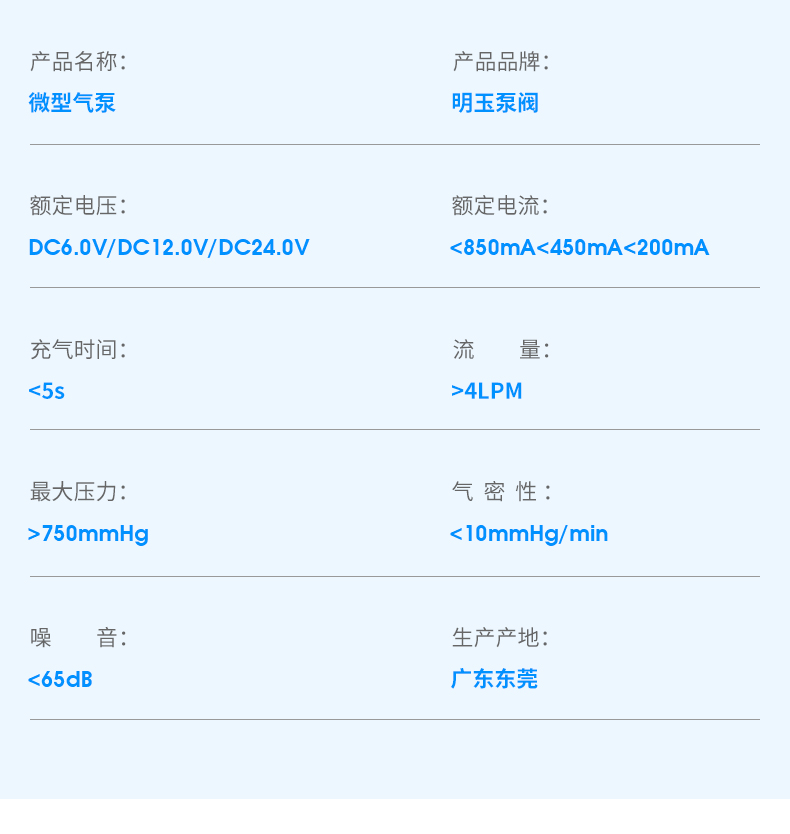Select the 微型气泵 product name text

72,103
